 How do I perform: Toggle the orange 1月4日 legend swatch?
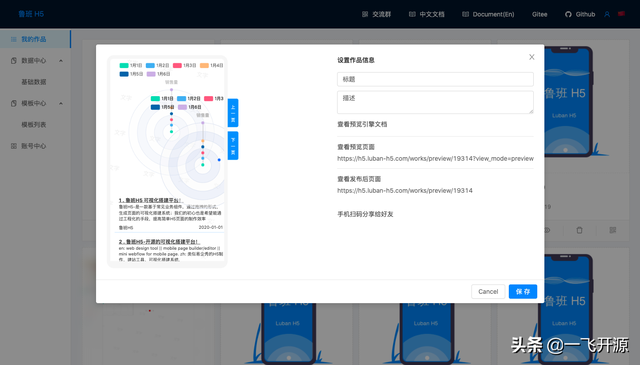click(x=204, y=65)
